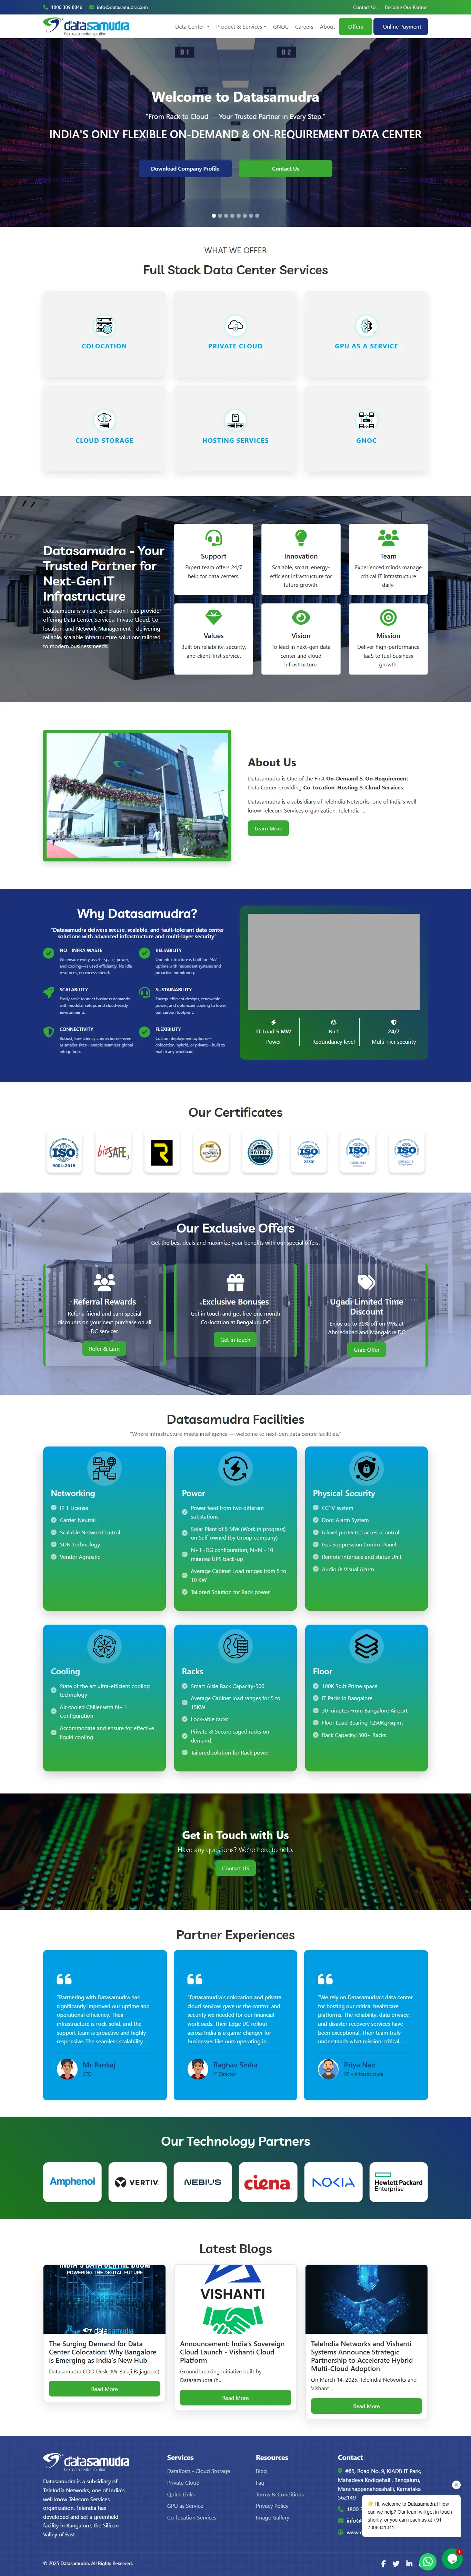Screen dimensions: 471x2576
Task: Click the Download Company Profile button
Action: (185, 168)
